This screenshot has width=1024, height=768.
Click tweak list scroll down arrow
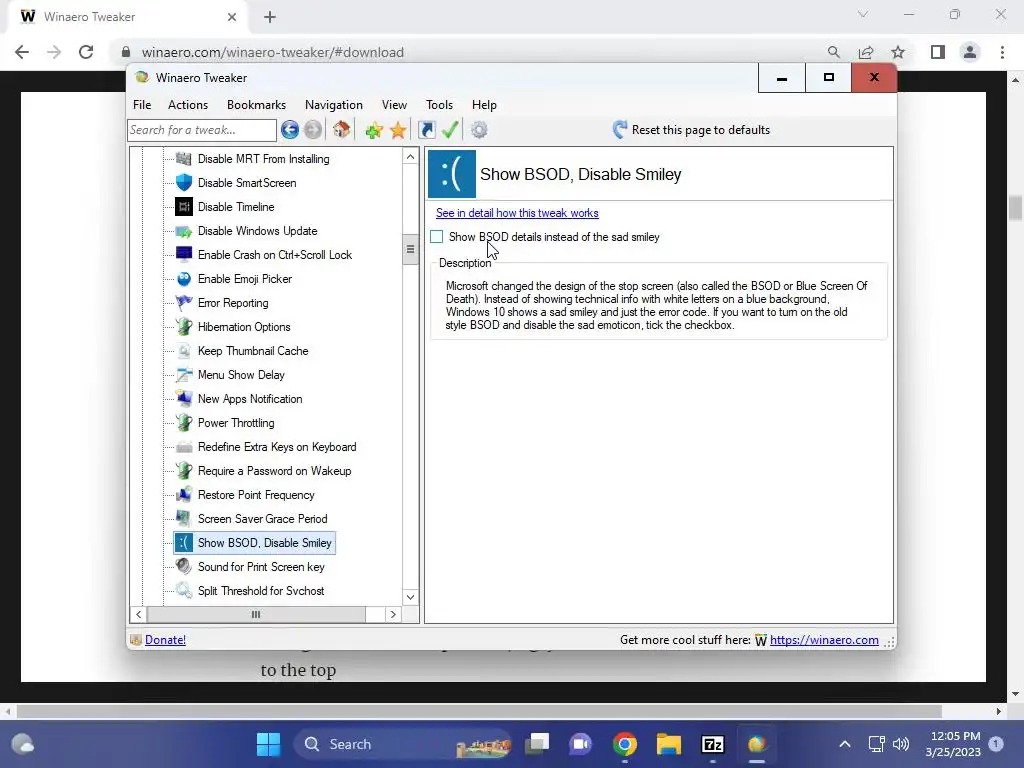pyautogui.click(x=410, y=597)
